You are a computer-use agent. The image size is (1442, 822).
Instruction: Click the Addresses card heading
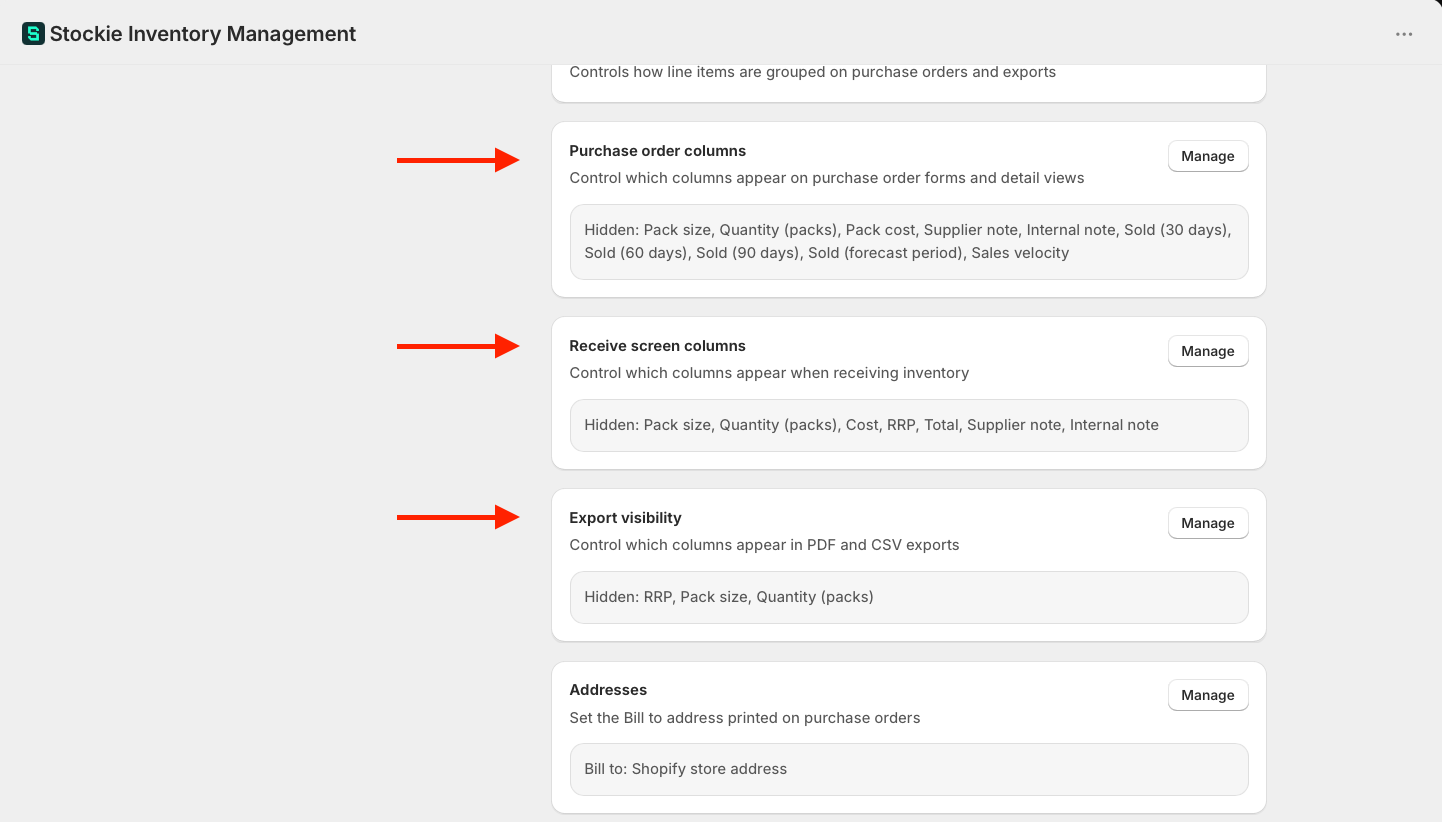click(x=608, y=690)
